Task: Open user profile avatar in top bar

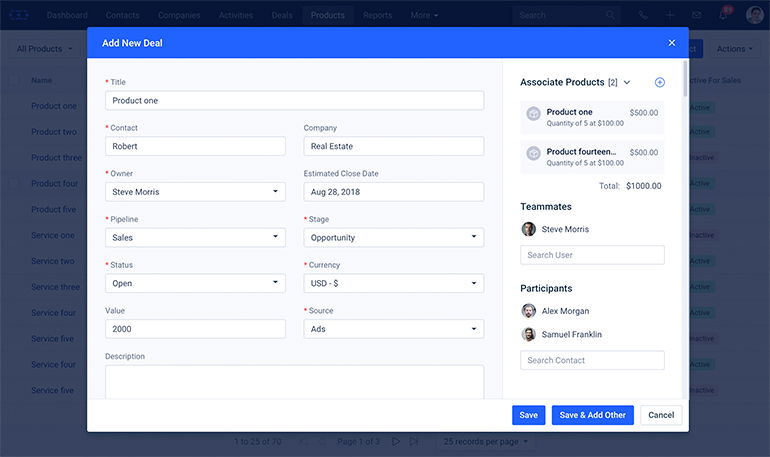Action: [755, 15]
